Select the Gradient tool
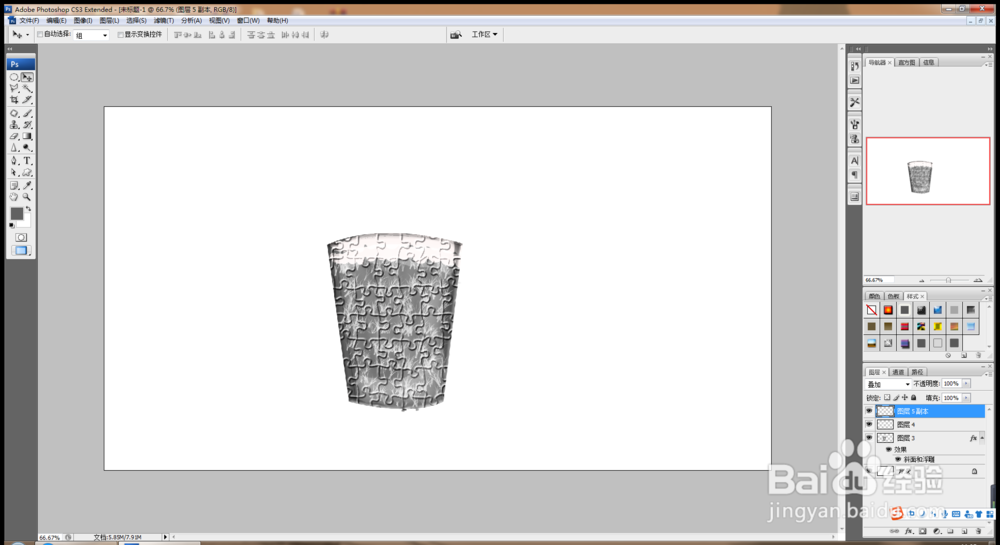Image resolution: width=1000 pixels, height=545 pixels. 27,136
